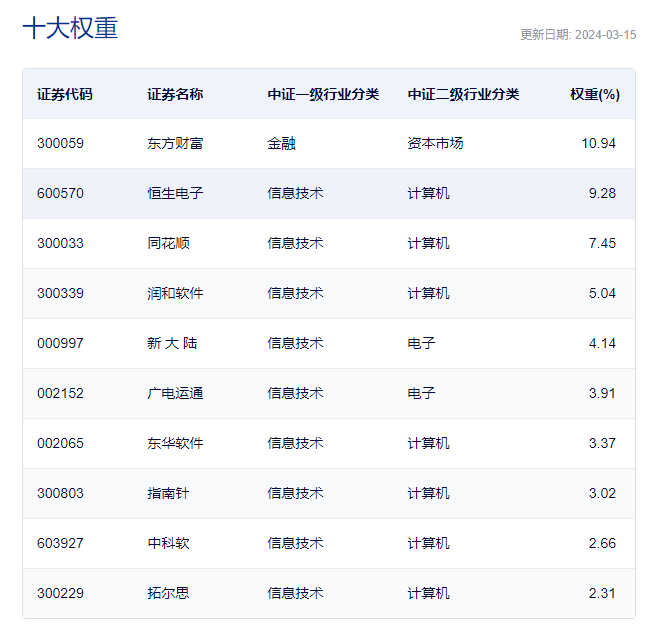Select security code 300229
Viewport: 648px width, 629px height.
tap(60, 593)
